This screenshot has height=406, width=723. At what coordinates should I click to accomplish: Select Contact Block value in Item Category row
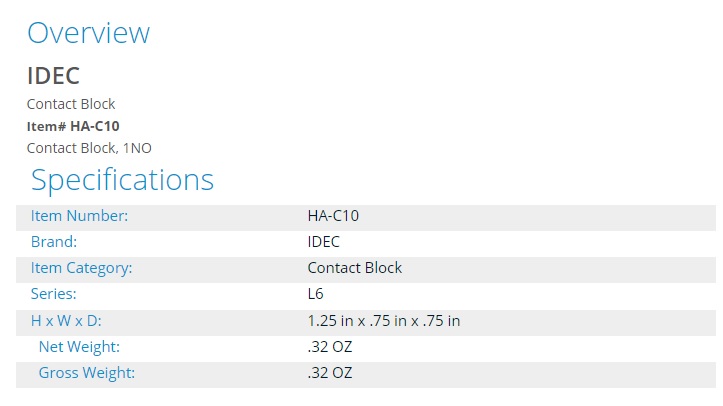tap(355, 268)
